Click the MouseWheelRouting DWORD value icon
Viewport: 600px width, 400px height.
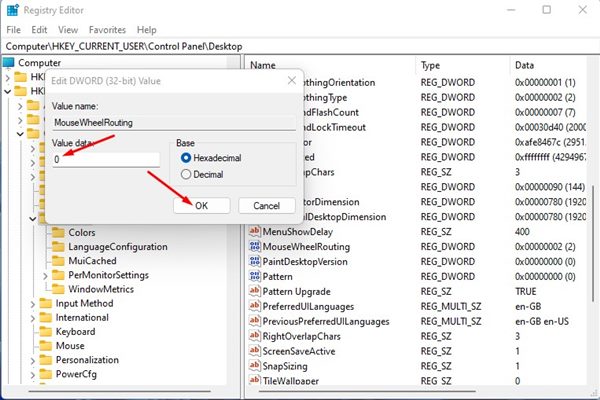coord(254,246)
